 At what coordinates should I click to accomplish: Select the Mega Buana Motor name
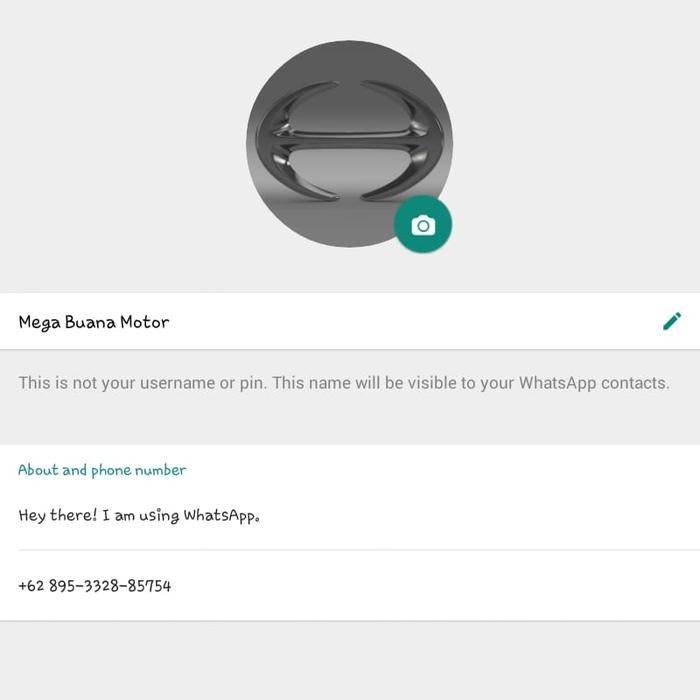(x=94, y=322)
